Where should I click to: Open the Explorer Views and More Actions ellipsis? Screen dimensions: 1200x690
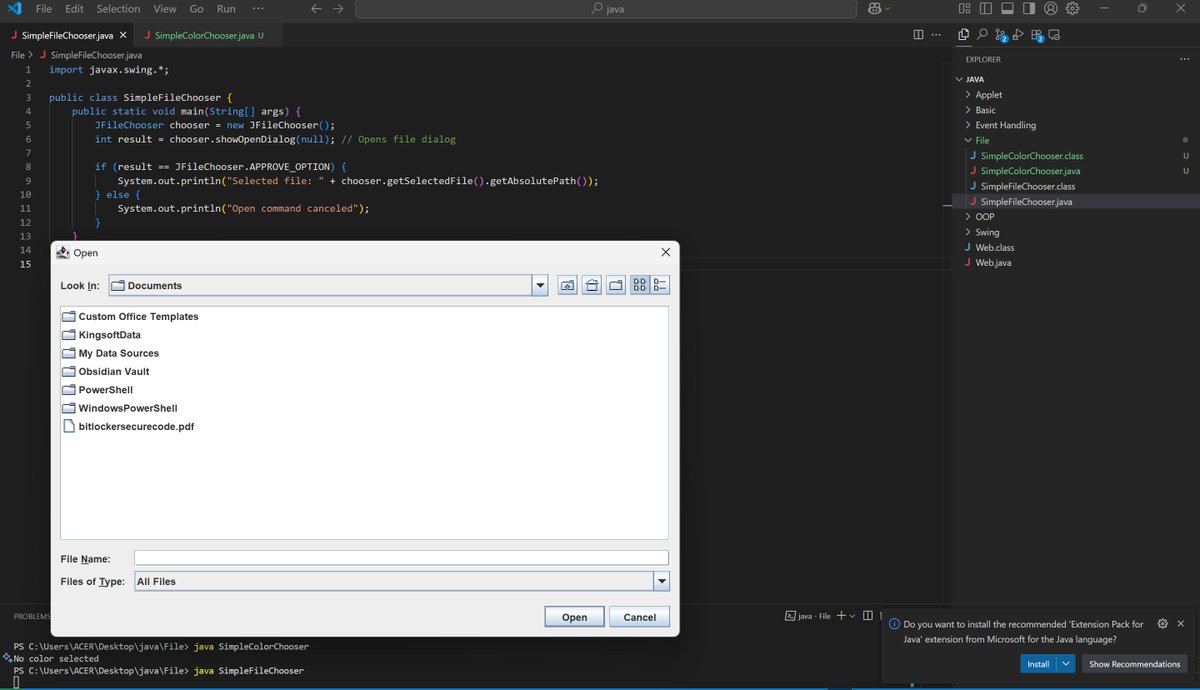(1186, 59)
